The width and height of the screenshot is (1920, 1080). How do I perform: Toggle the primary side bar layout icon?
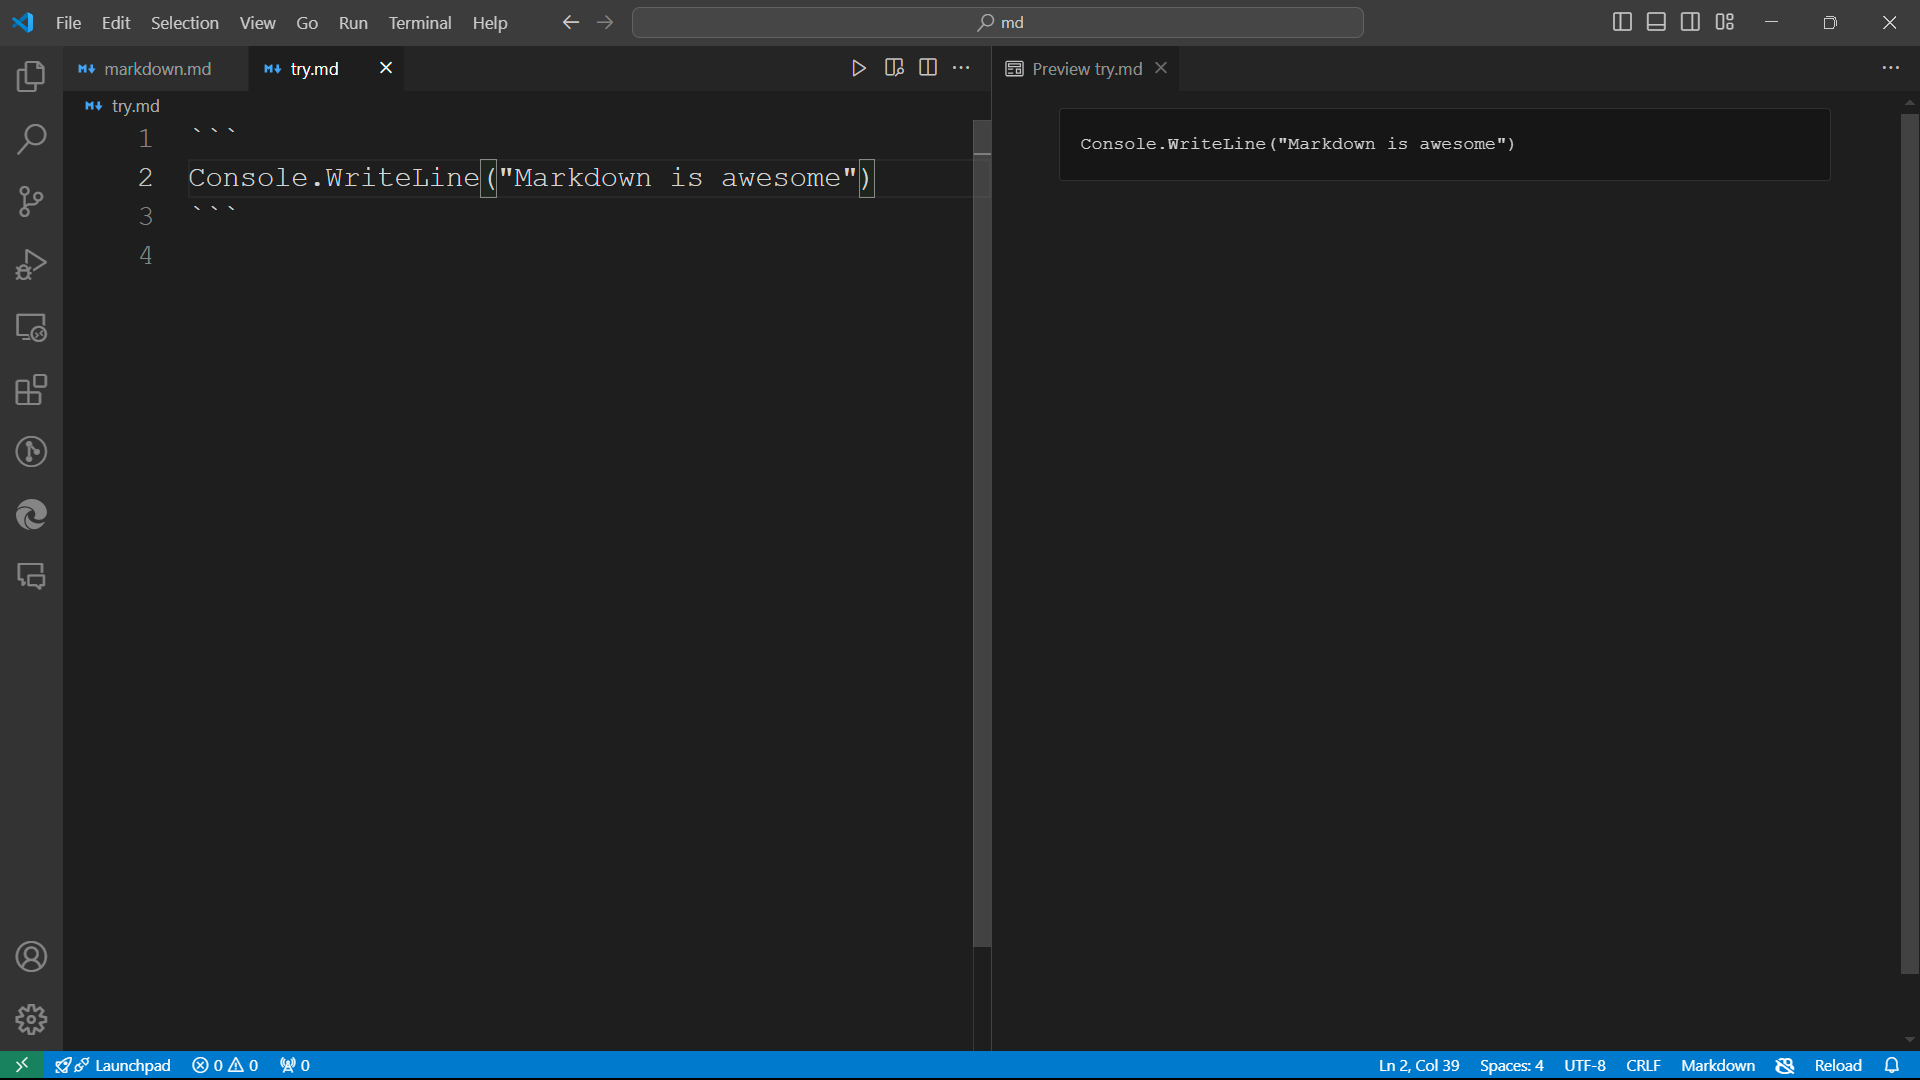coord(1622,22)
